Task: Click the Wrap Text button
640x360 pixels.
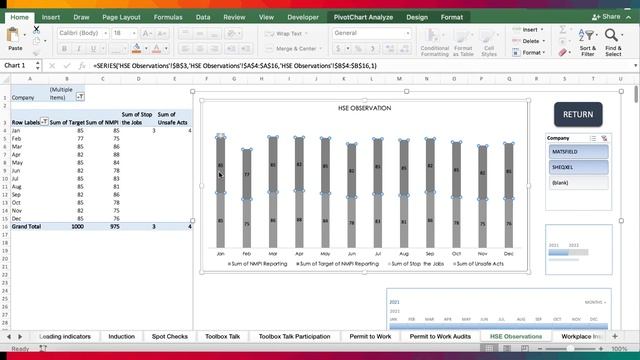Action: pos(286,33)
